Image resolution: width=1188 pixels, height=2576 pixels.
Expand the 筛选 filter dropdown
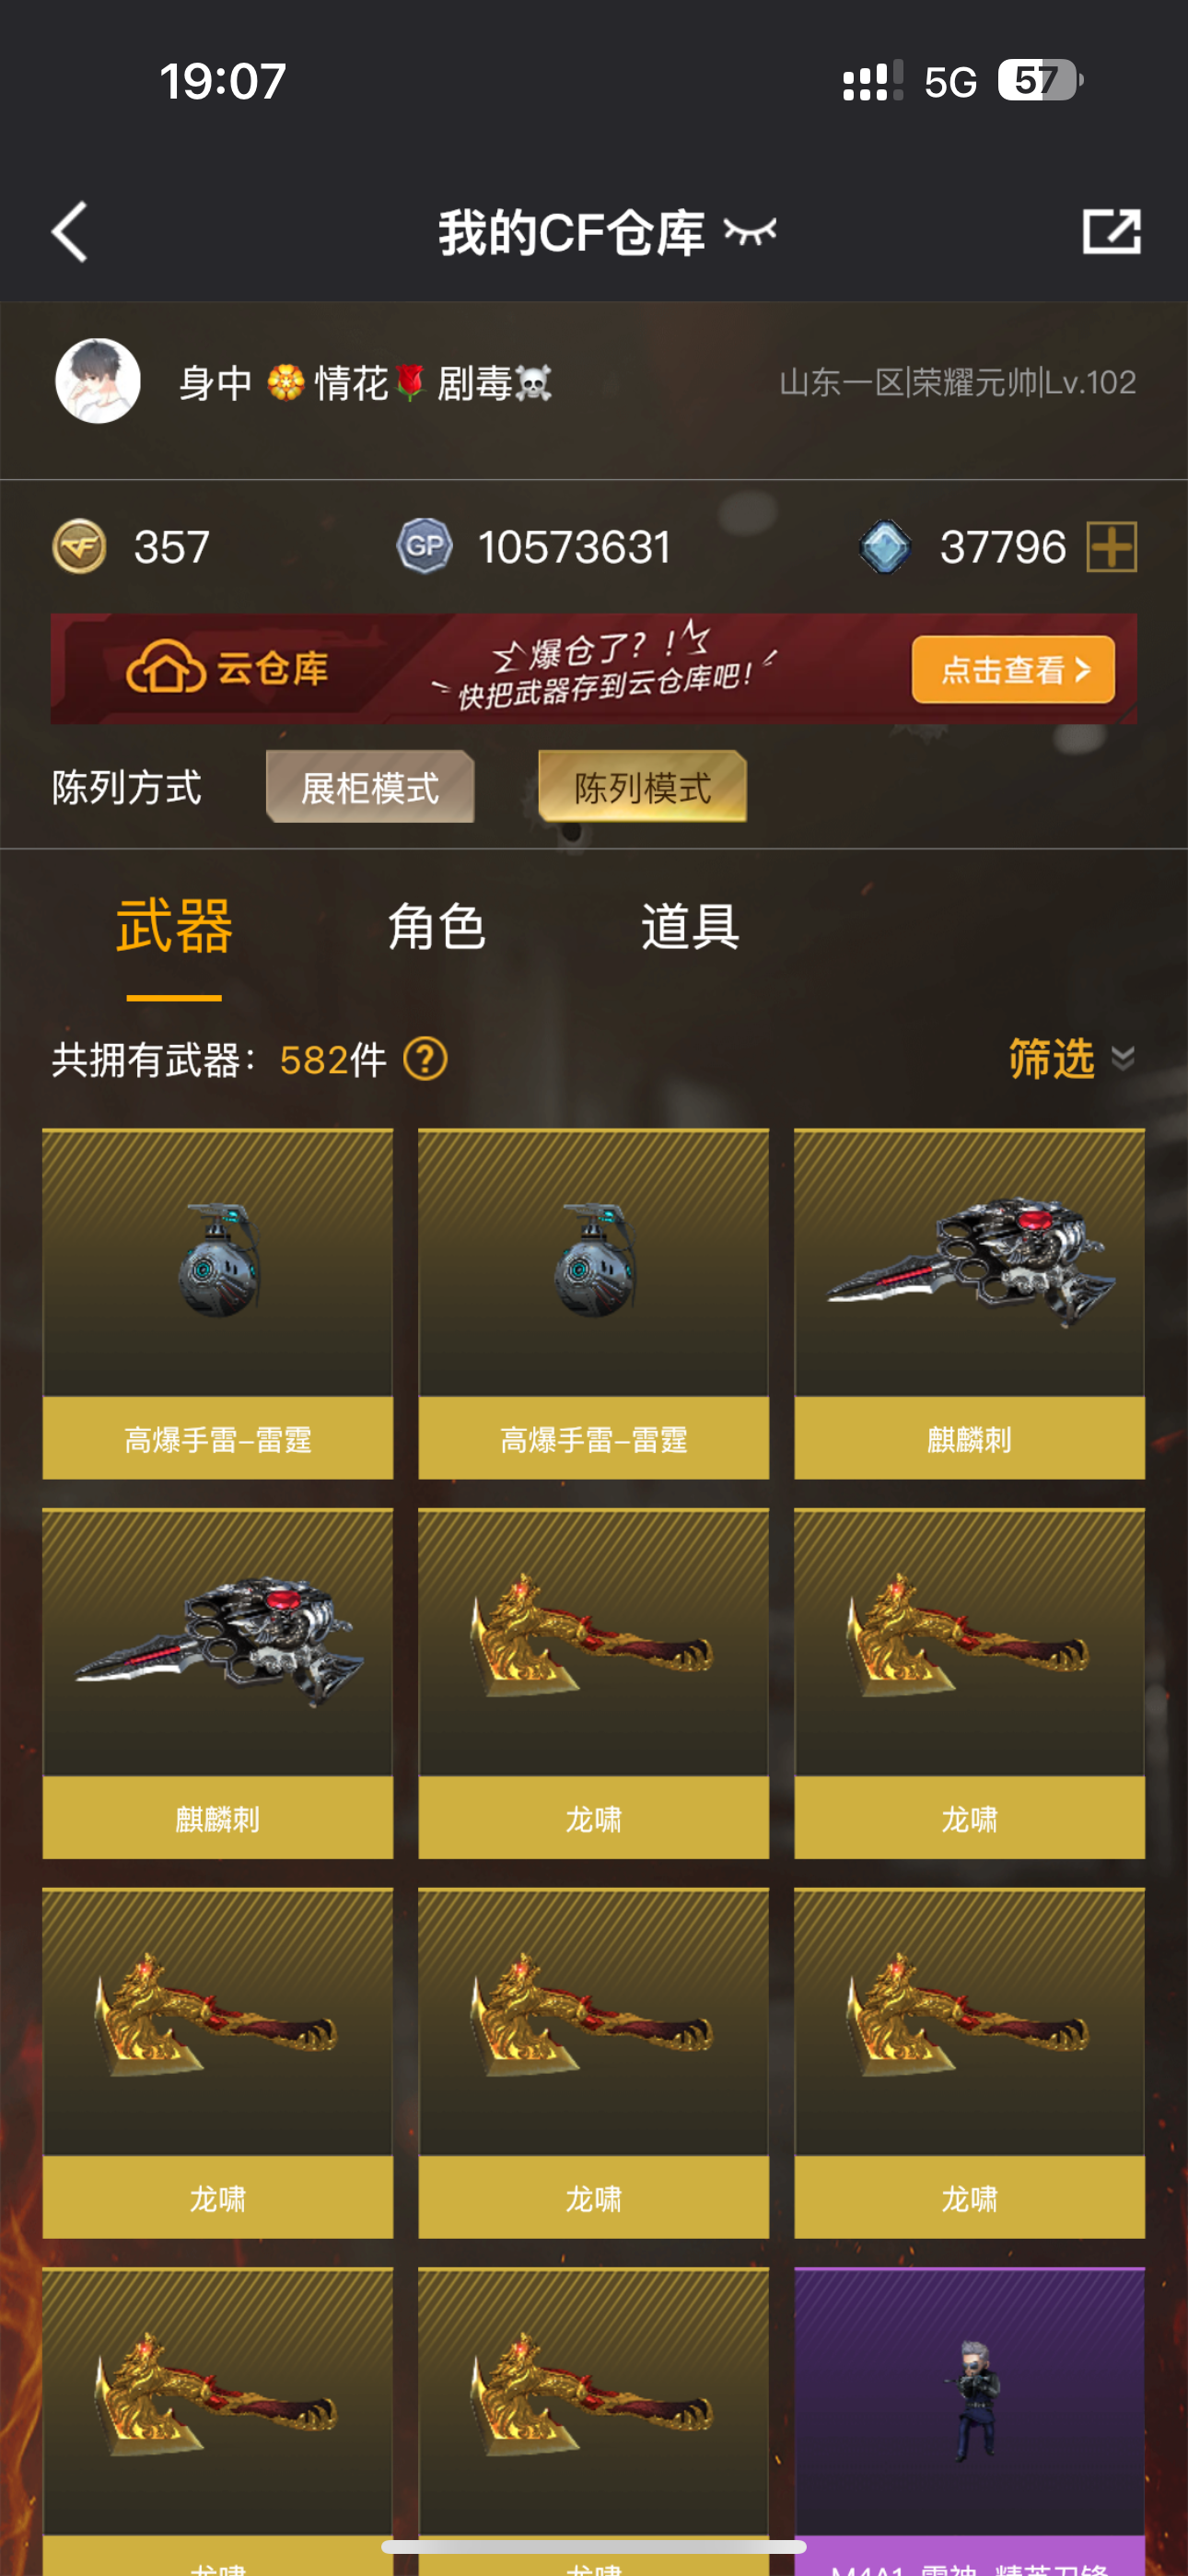click(x=1071, y=1059)
